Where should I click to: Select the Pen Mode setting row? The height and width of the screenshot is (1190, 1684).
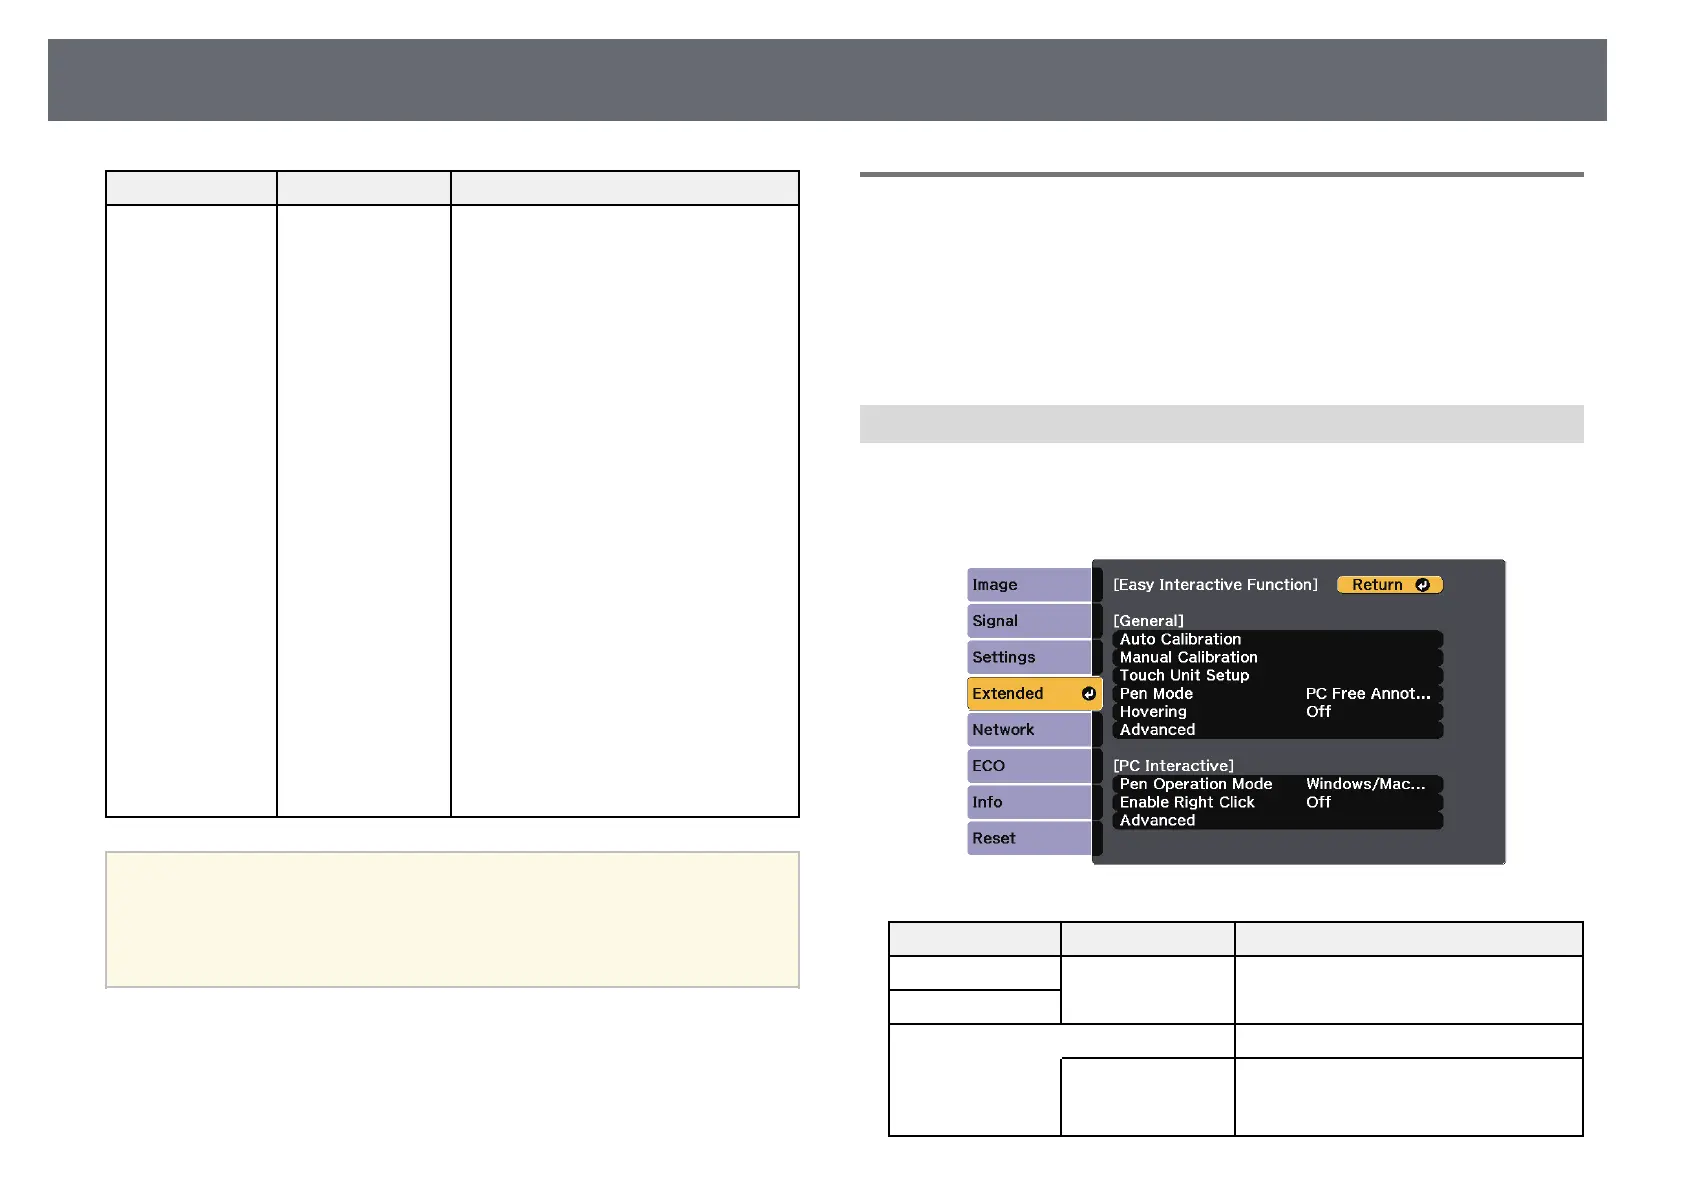1277,693
